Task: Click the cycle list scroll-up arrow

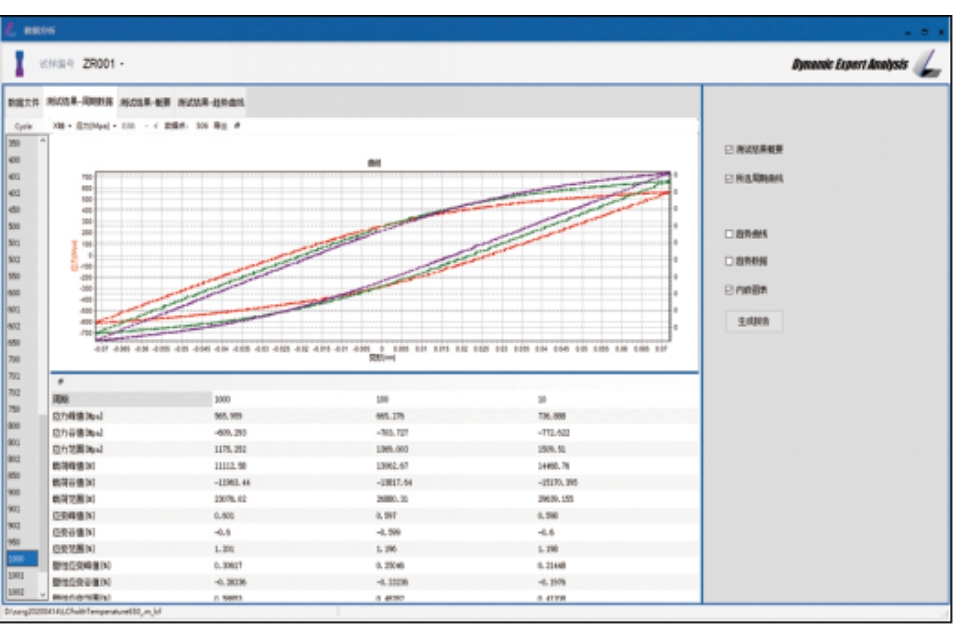Action: [42, 143]
